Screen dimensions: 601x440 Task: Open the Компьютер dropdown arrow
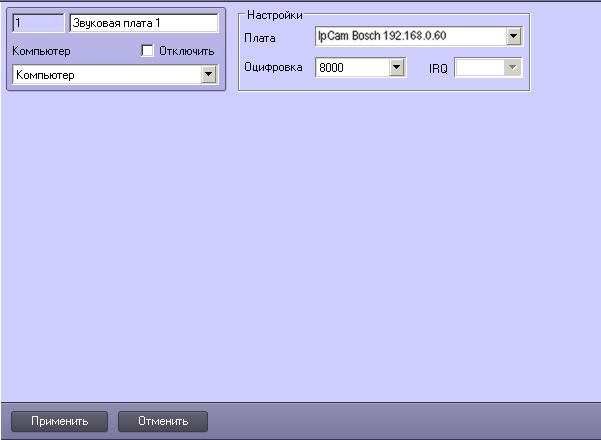[209, 75]
